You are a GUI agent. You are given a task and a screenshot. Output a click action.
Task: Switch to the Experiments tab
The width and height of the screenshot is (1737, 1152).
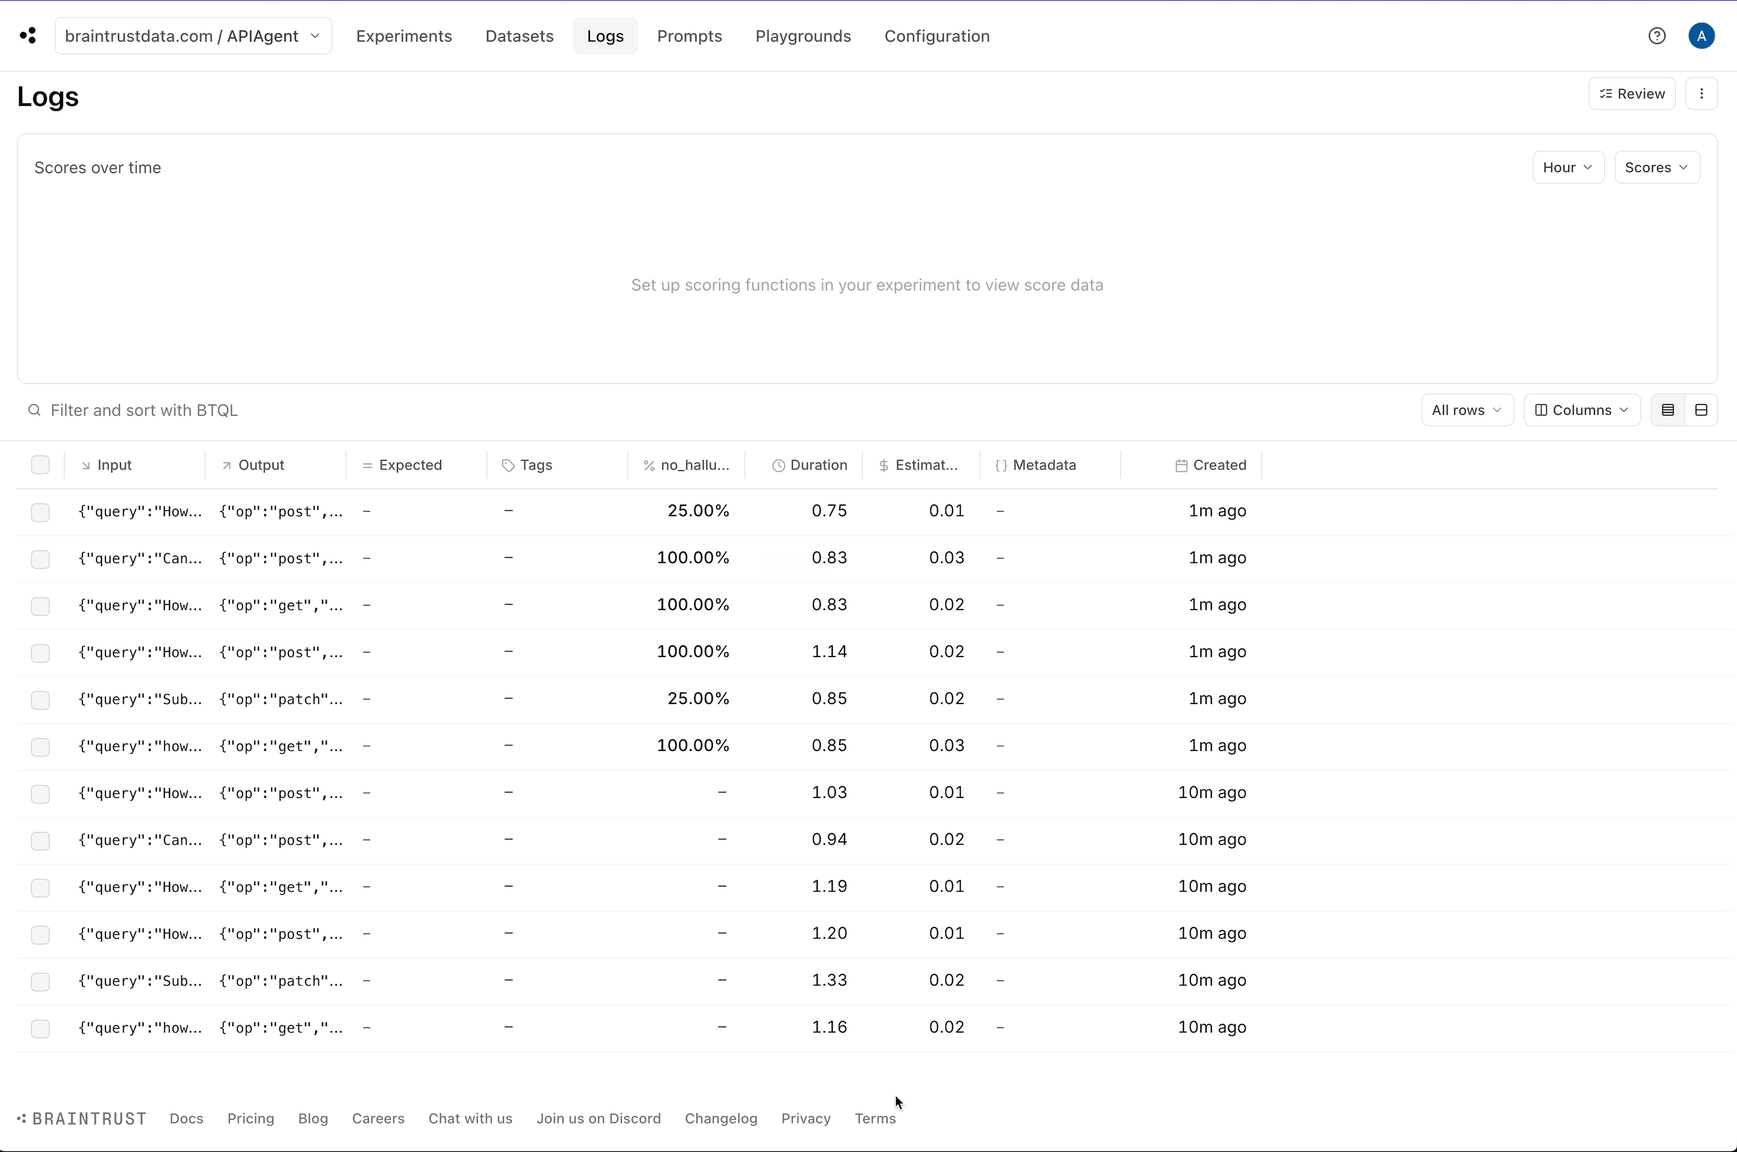click(x=404, y=36)
